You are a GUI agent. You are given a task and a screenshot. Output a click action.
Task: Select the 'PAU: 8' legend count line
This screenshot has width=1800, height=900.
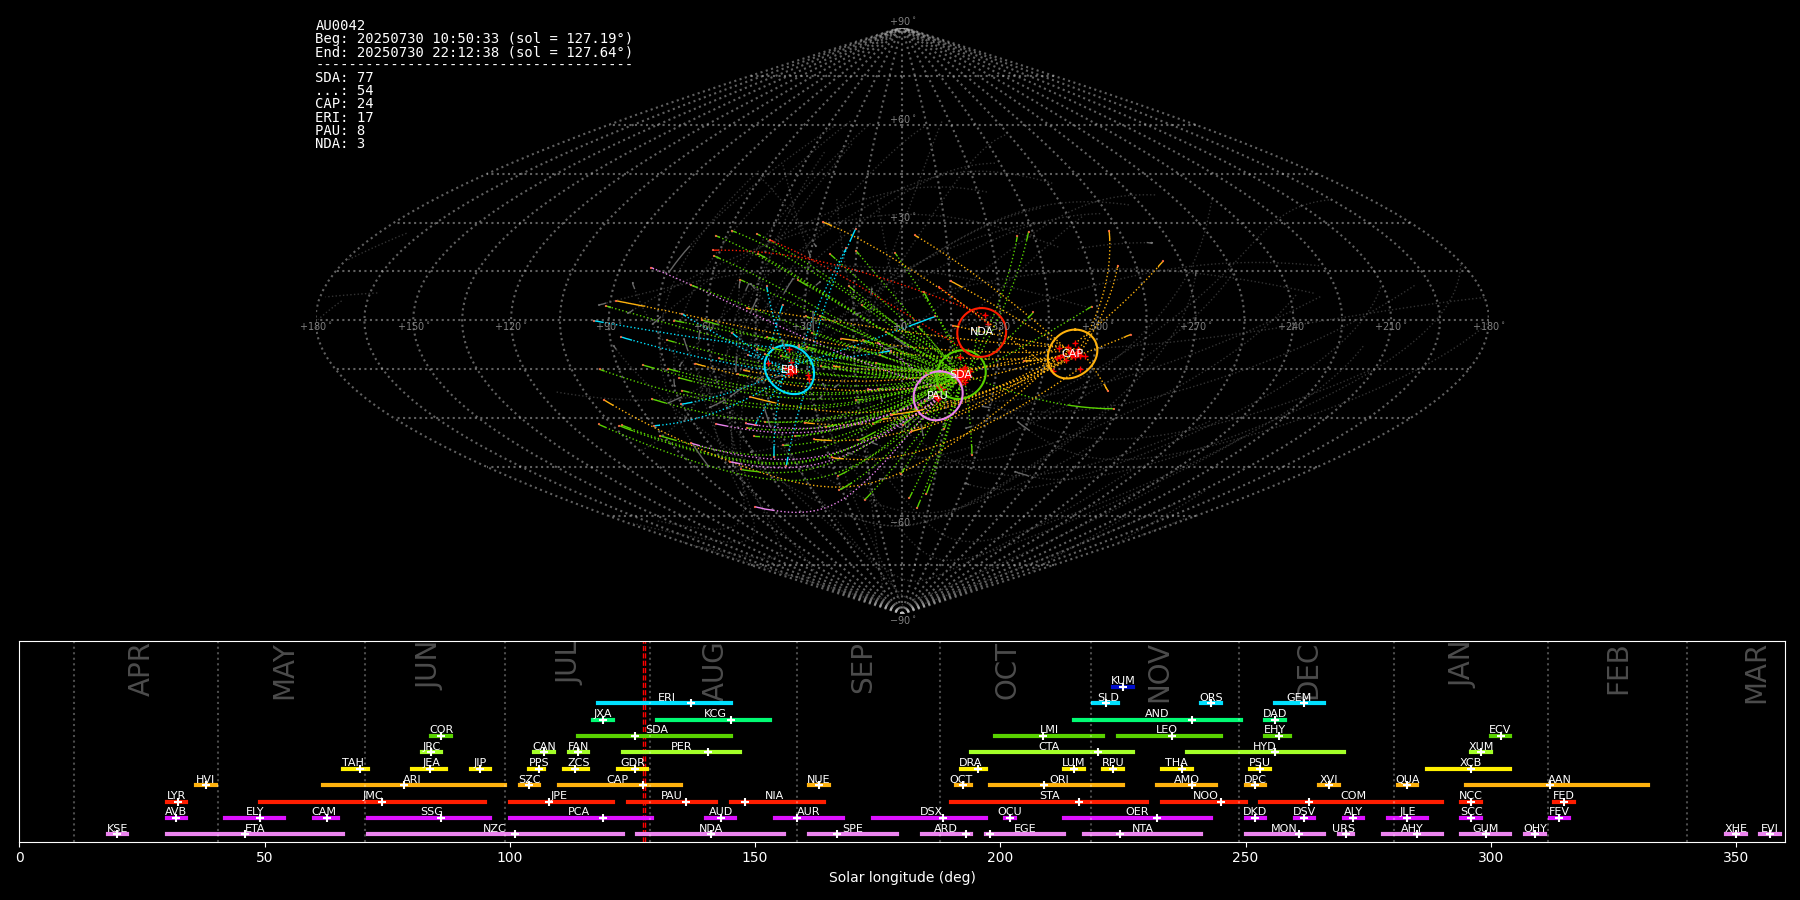(340, 130)
